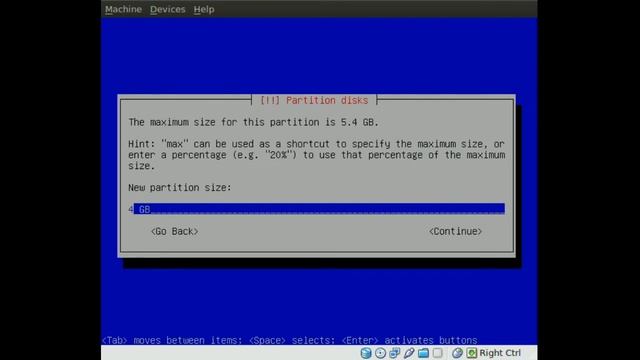Click the shared folders status icon

[423, 353]
